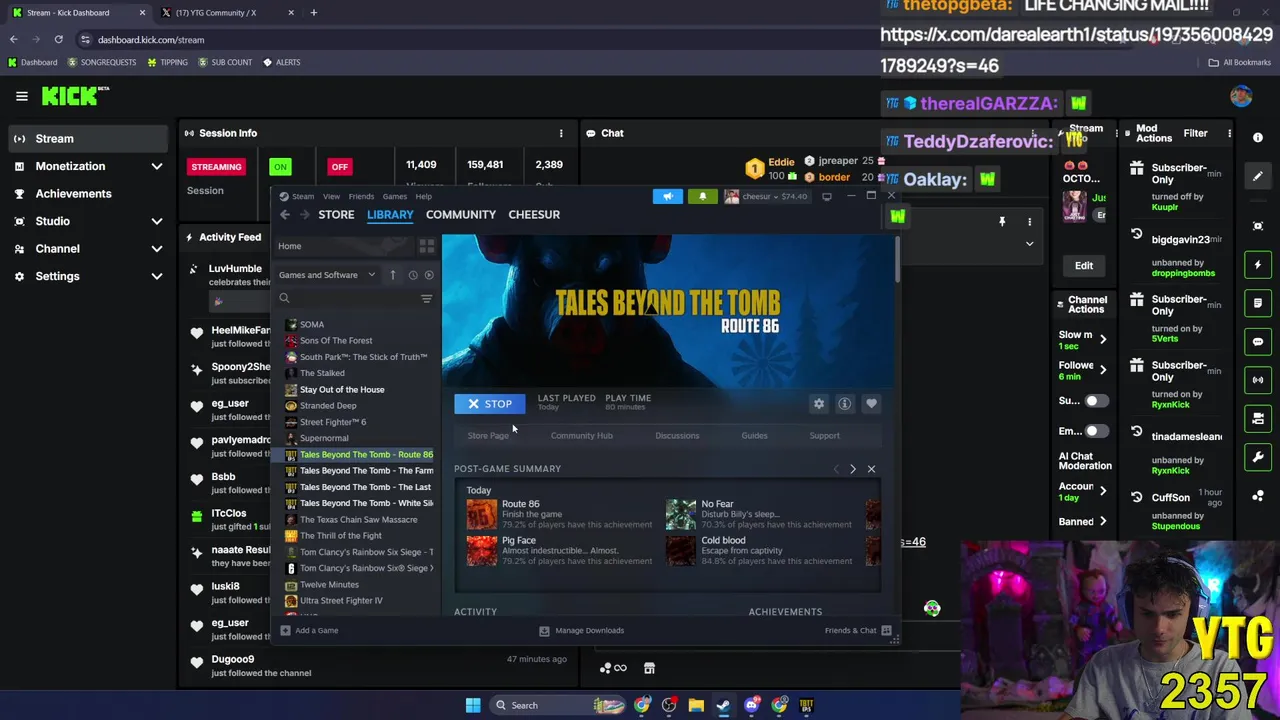1280x720 pixels.
Task: Open the document panel icon on Kick rail
Action: (x=1258, y=303)
